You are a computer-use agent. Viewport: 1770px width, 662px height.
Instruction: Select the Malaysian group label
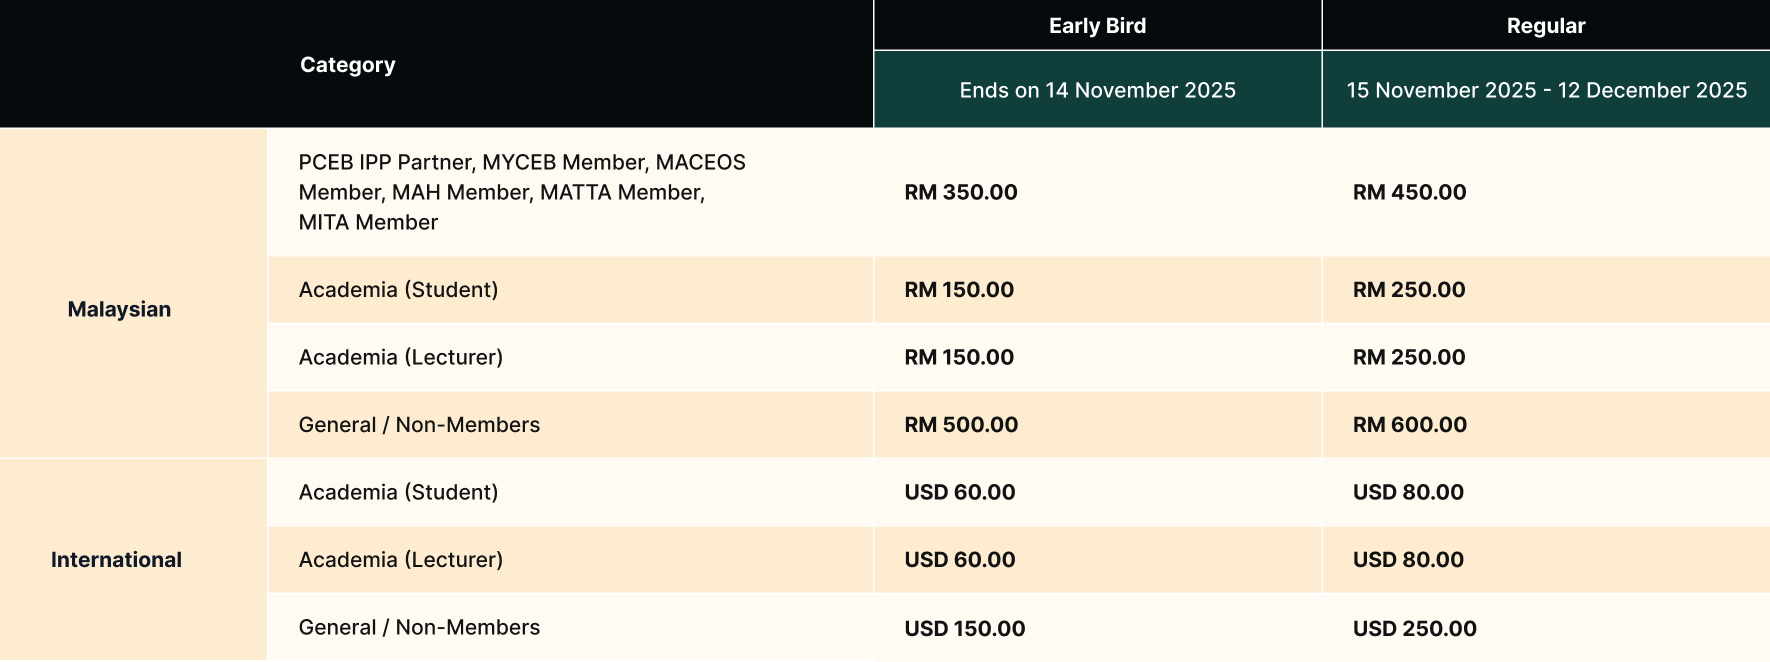(x=119, y=309)
